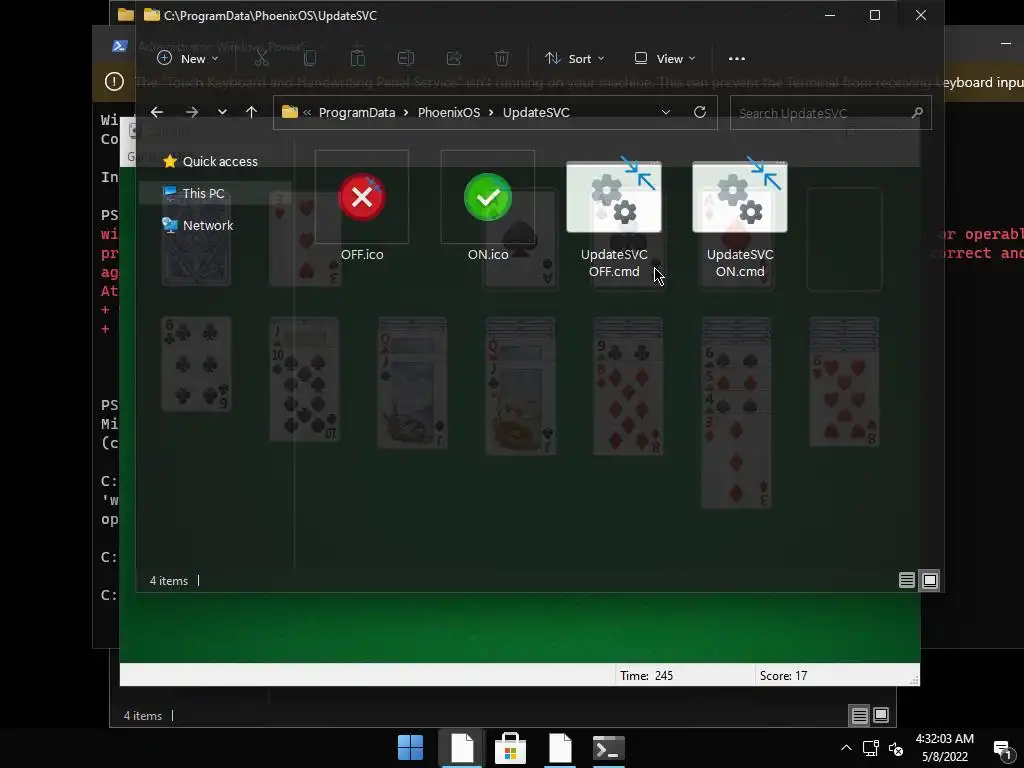Select the OFF.ico file

362,206
